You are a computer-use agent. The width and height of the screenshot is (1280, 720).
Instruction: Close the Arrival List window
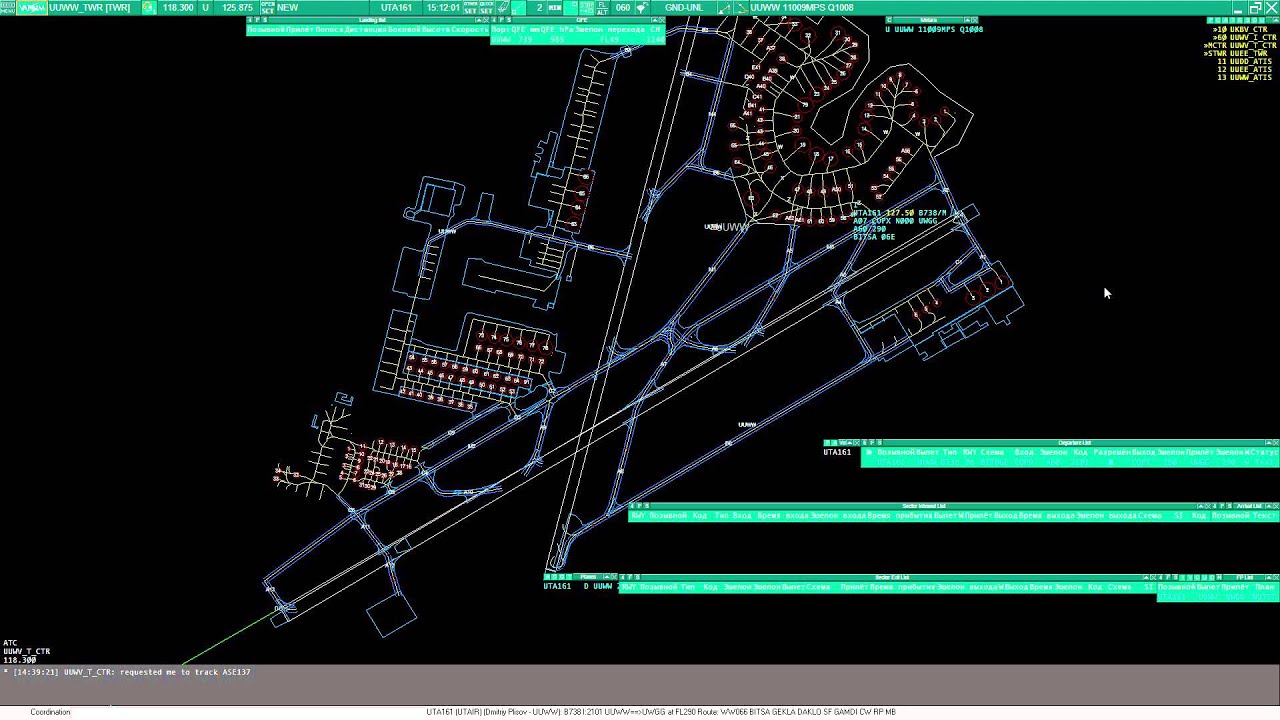click(x=1276, y=506)
